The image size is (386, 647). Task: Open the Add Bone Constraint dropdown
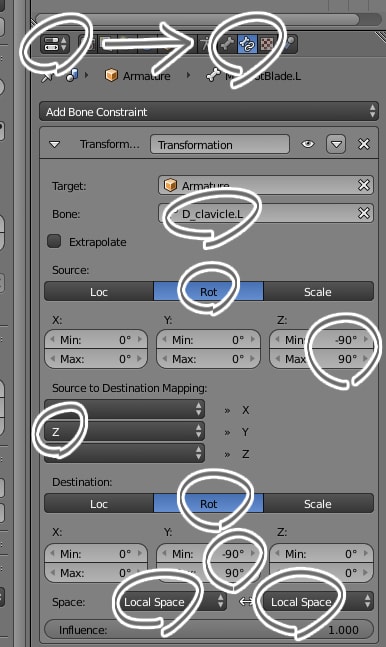(x=209, y=112)
